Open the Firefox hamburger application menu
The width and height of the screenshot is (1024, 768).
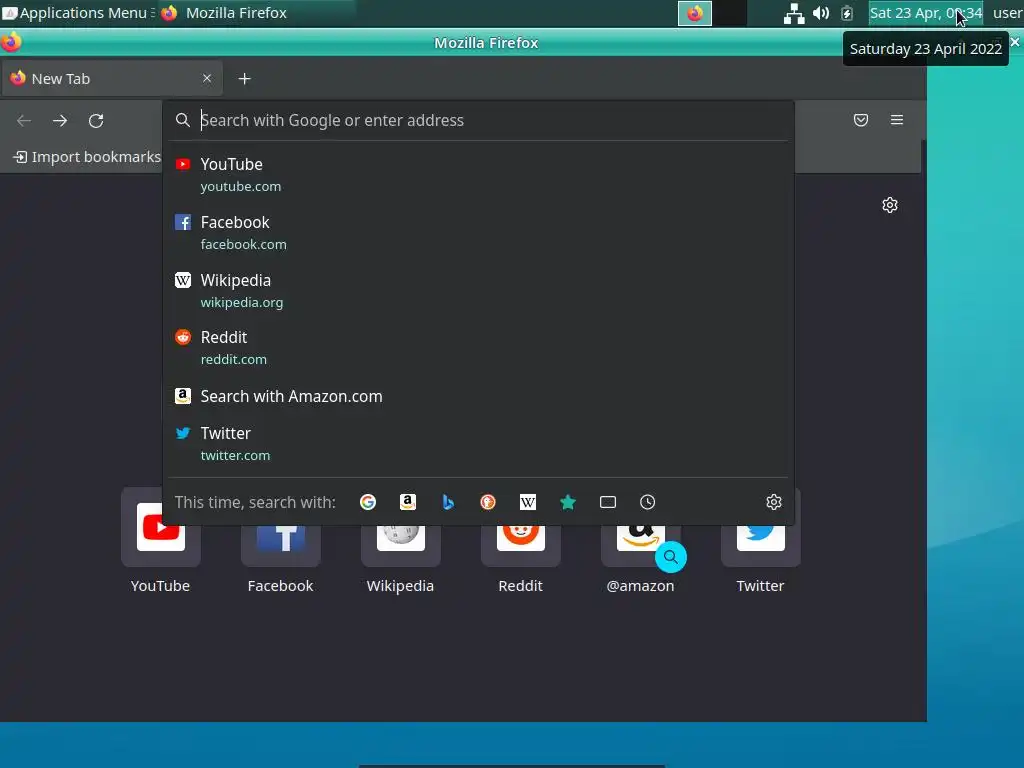(x=897, y=120)
